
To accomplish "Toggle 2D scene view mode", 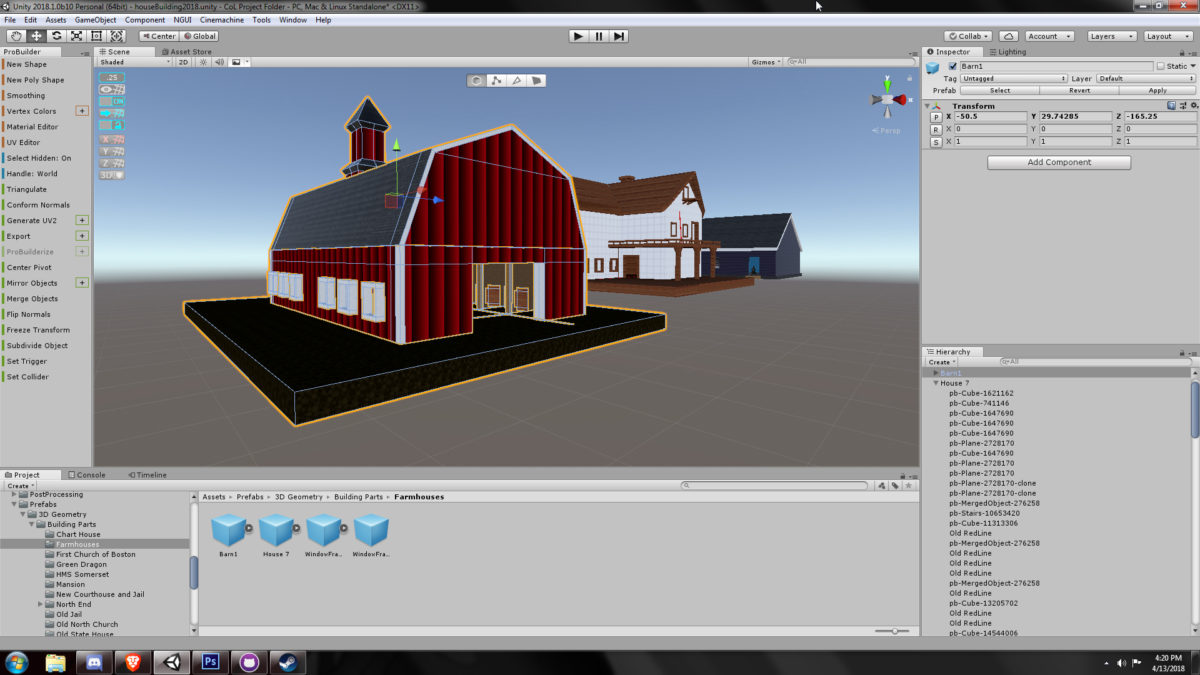I will coord(183,62).
